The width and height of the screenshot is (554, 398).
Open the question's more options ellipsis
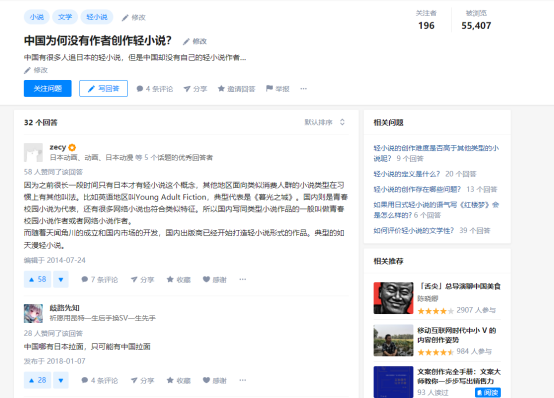[303, 89]
